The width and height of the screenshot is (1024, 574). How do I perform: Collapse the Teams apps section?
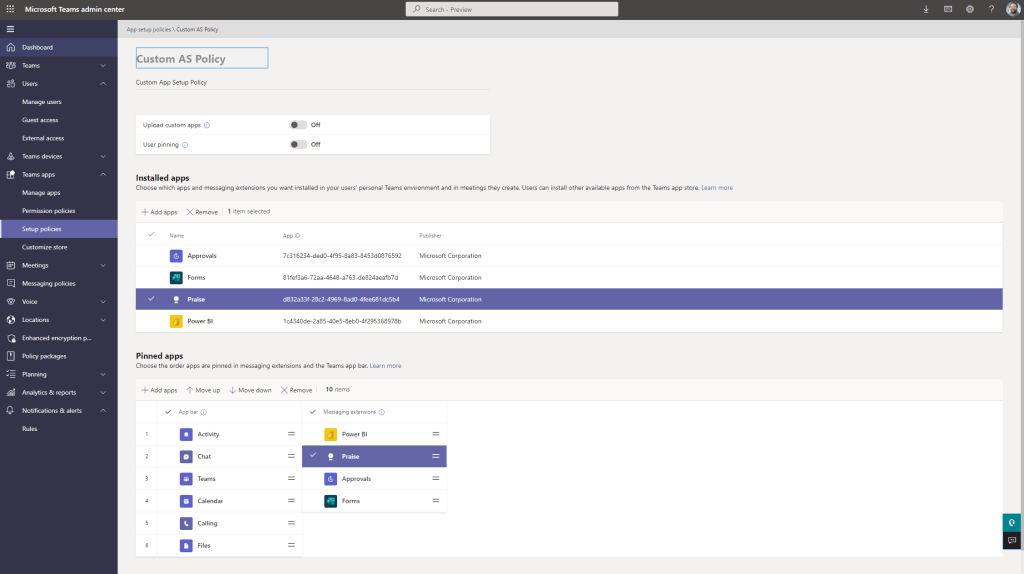pyautogui.click(x=103, y=175)
